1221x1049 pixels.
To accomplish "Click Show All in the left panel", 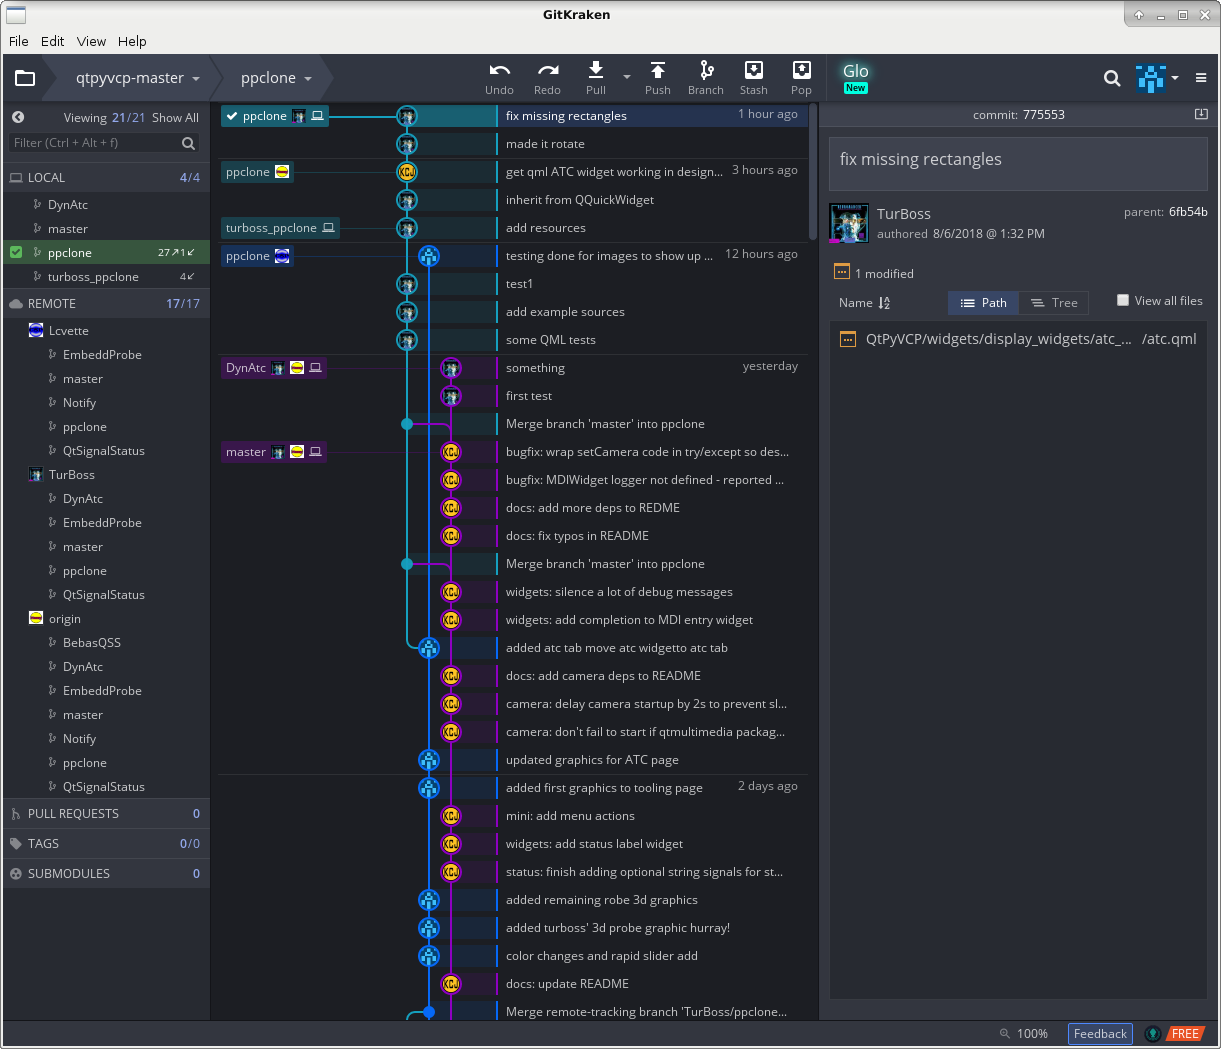I will coord(175,117).
